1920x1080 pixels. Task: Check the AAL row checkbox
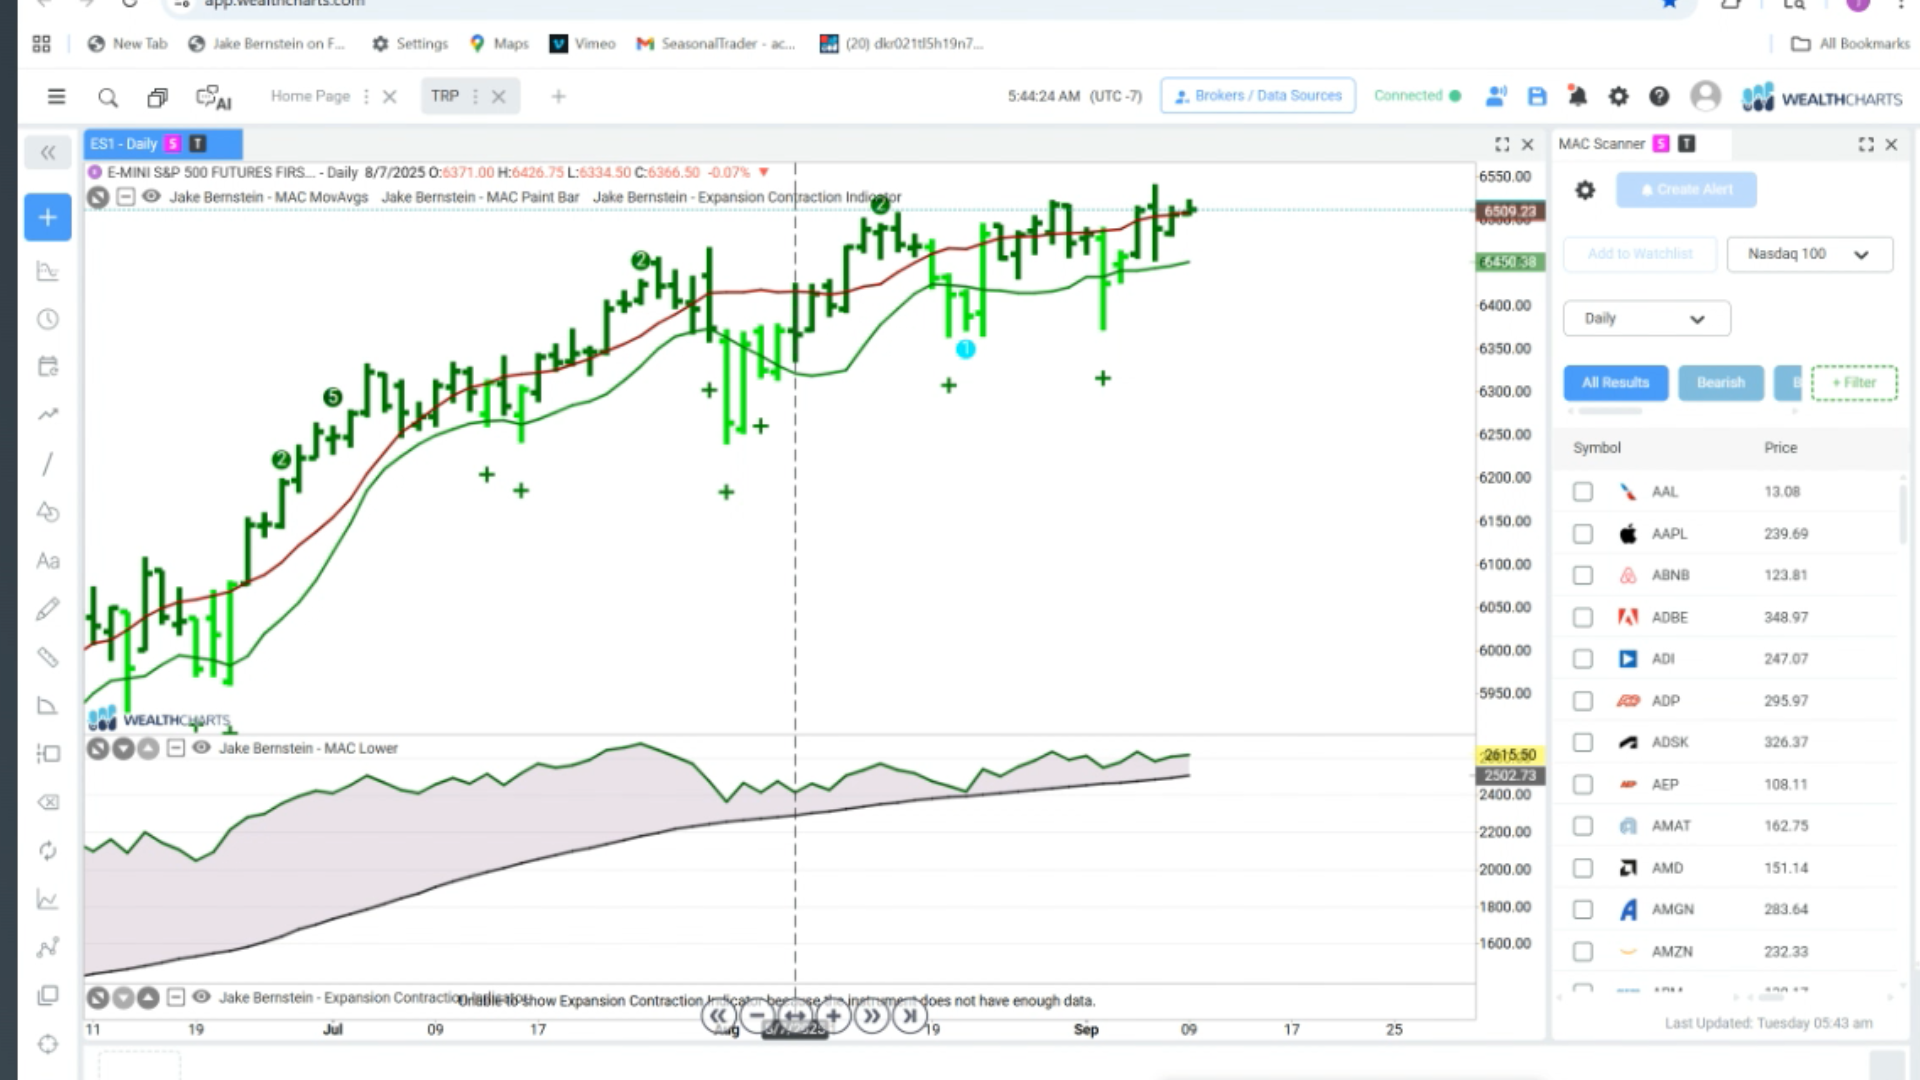[x=1582, y=492]
